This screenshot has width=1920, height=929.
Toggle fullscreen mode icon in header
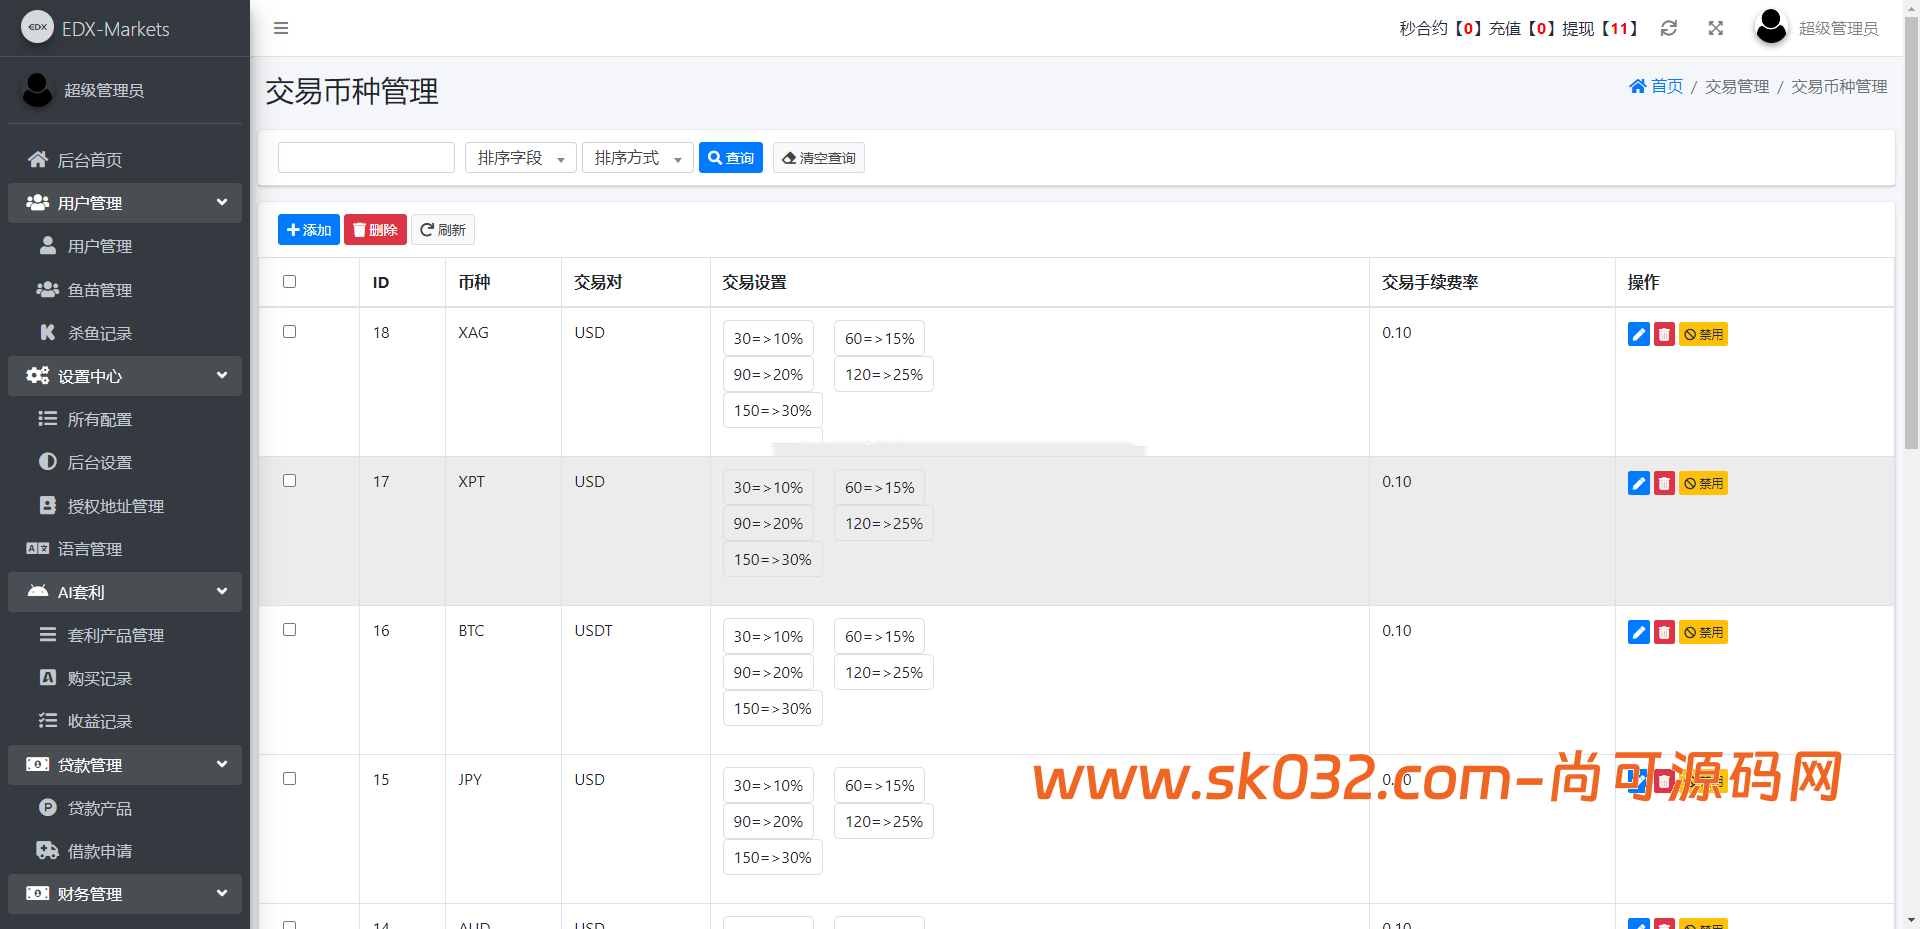[x=1716, y=28]
